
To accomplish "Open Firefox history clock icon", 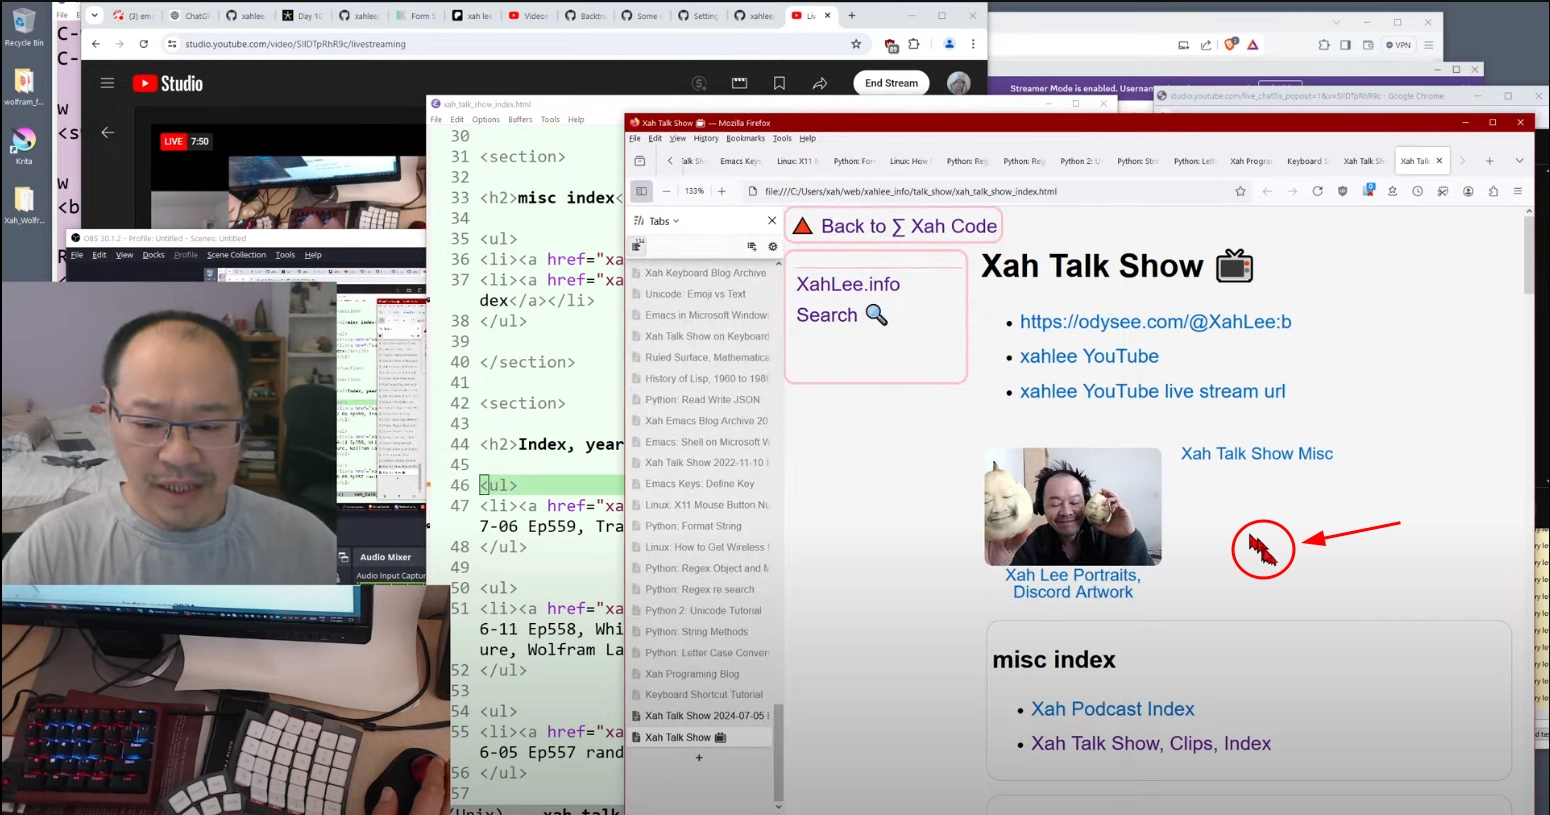I will point(1417,191).
